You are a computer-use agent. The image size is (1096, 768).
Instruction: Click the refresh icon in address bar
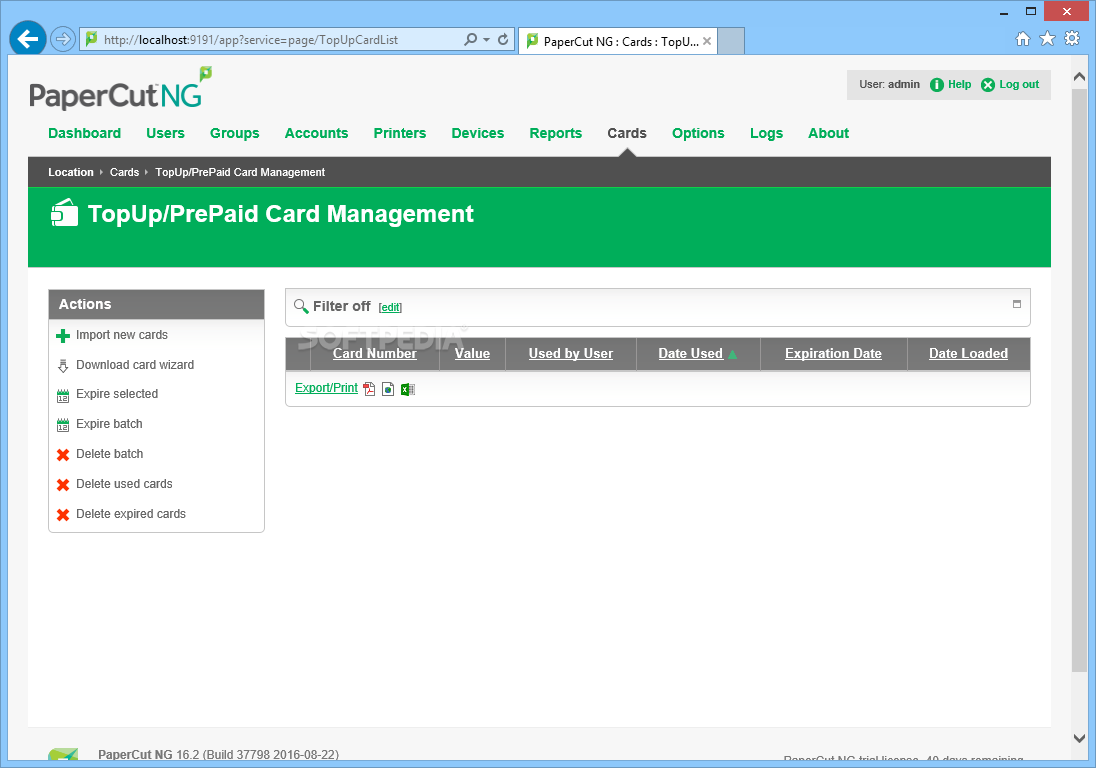[x=503, y=39]
